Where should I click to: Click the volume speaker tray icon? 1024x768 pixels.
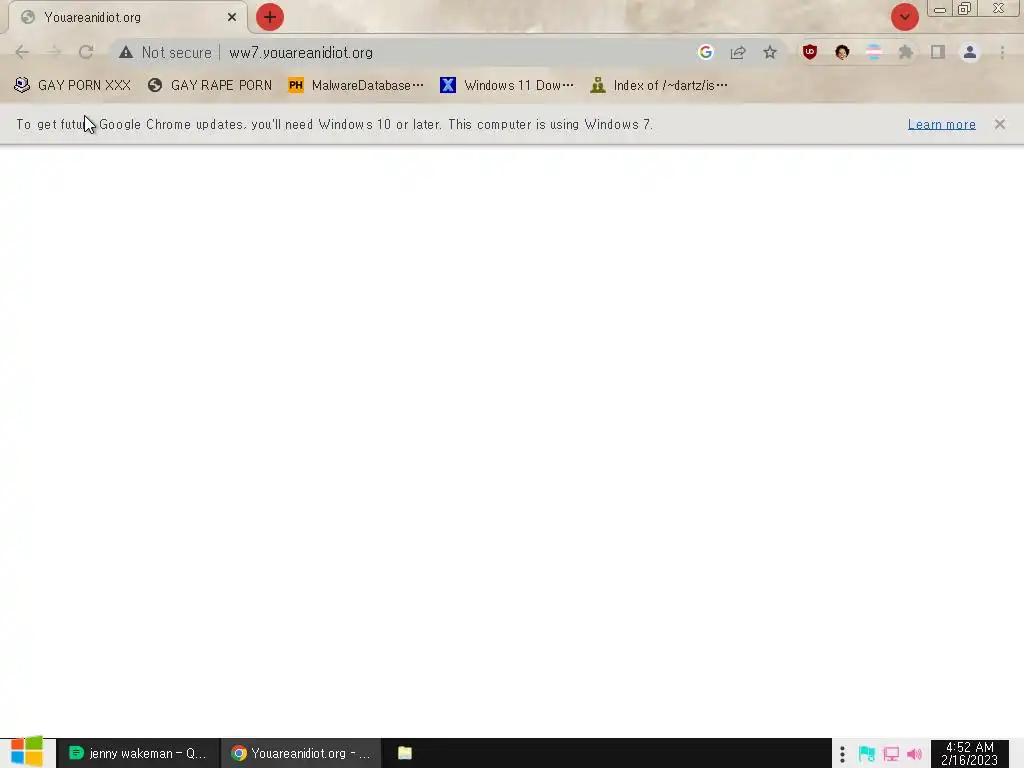coord(915,754)
